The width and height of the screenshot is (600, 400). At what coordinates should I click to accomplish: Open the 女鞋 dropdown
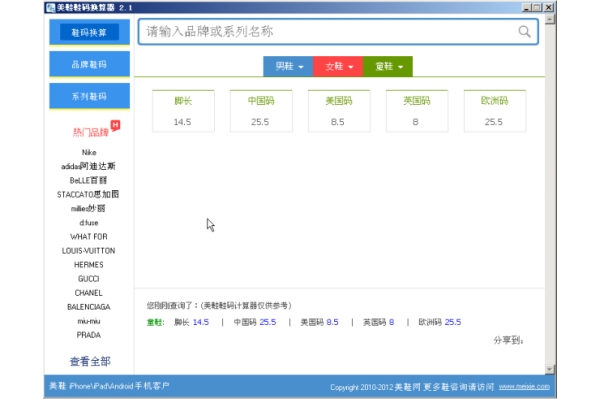[x=338, y=67]
